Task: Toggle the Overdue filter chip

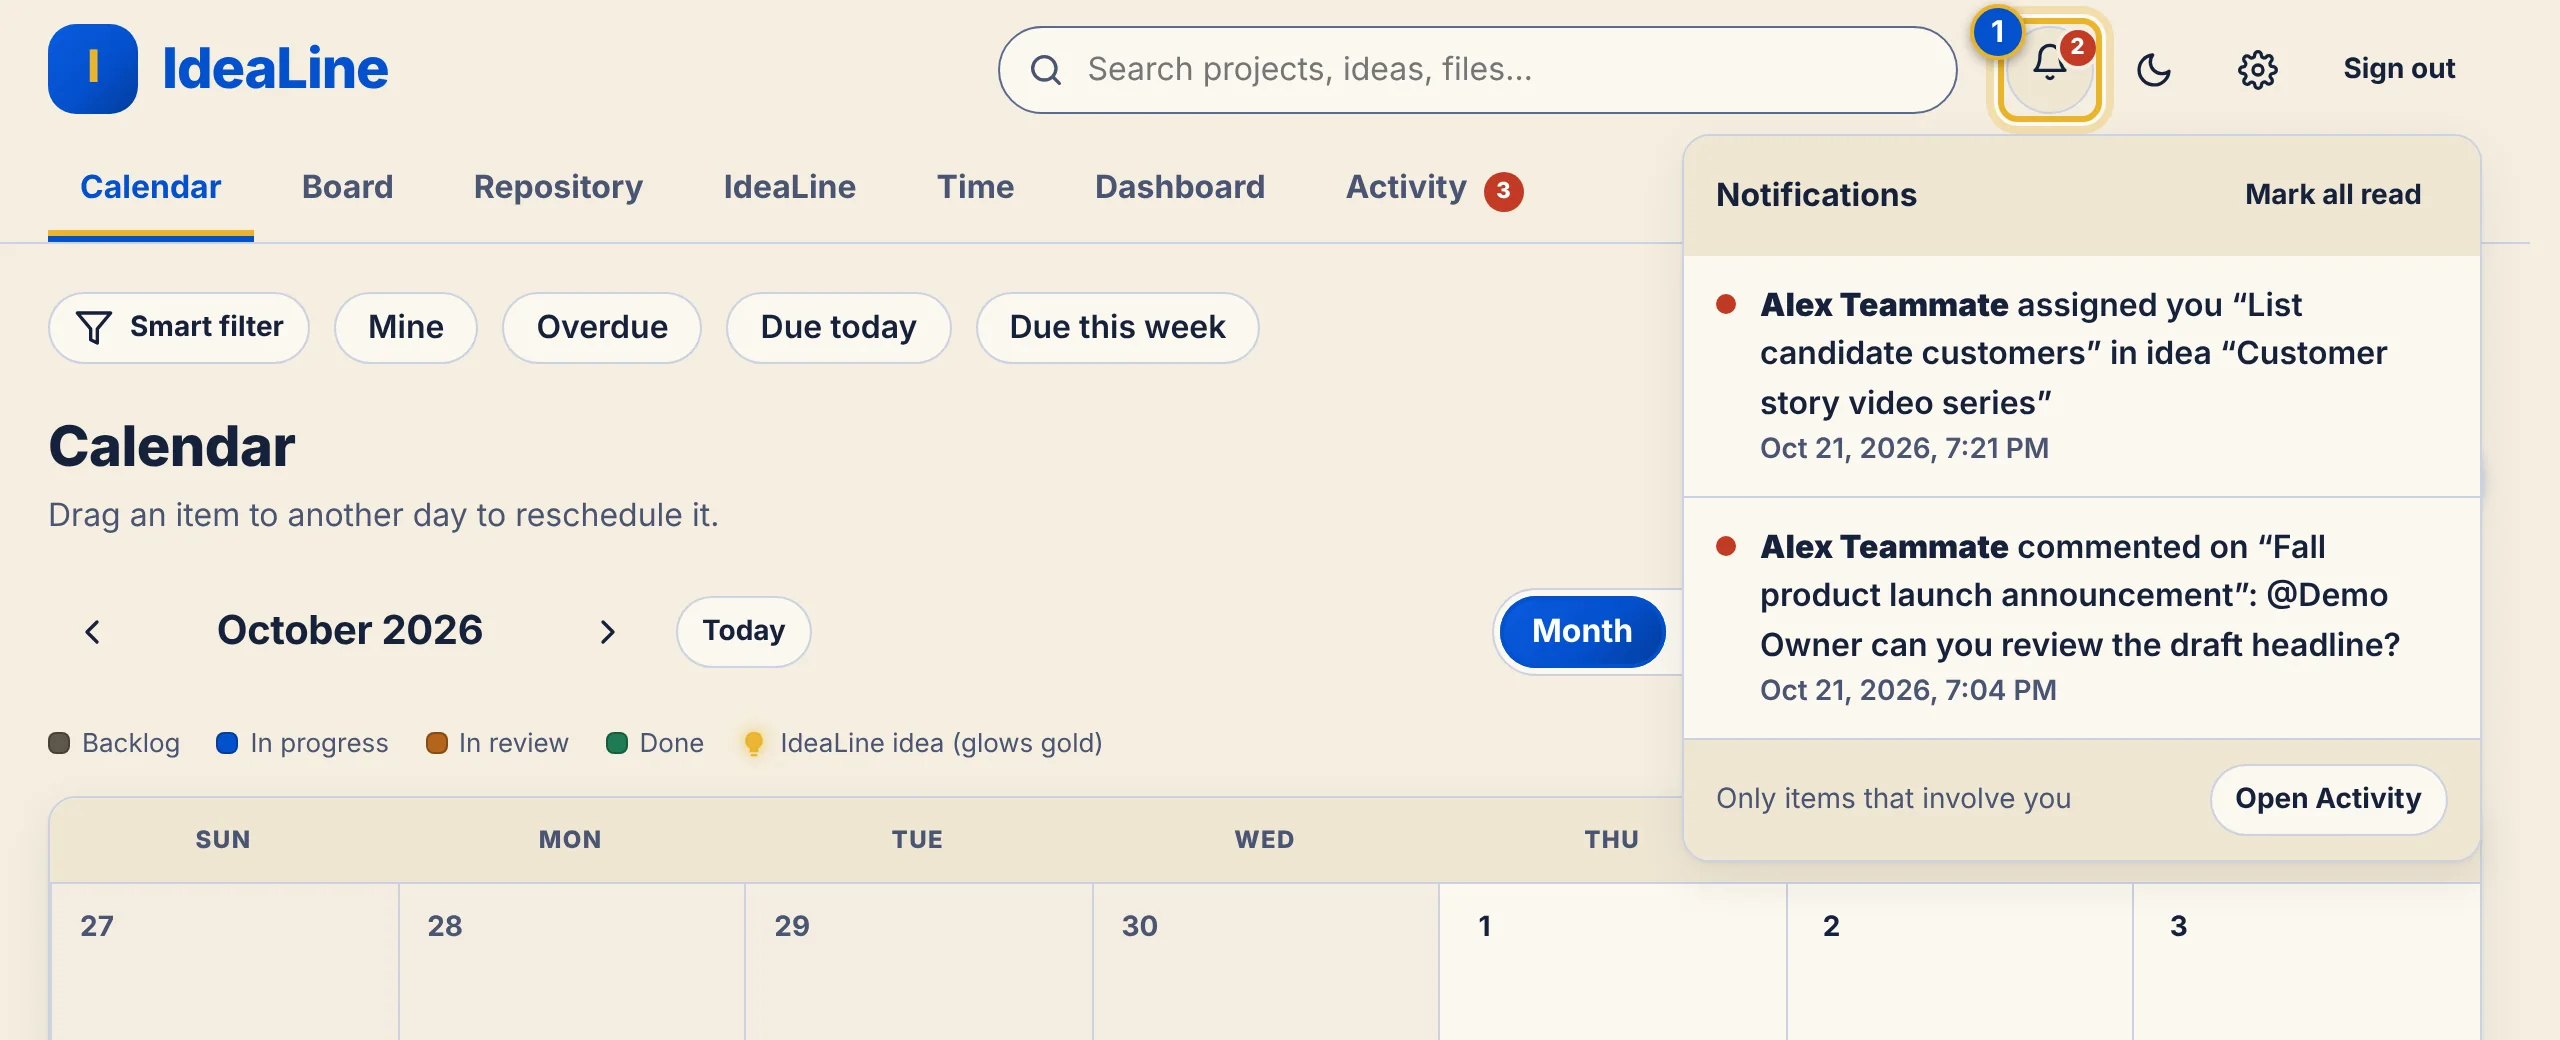Action: coord(602,327)
